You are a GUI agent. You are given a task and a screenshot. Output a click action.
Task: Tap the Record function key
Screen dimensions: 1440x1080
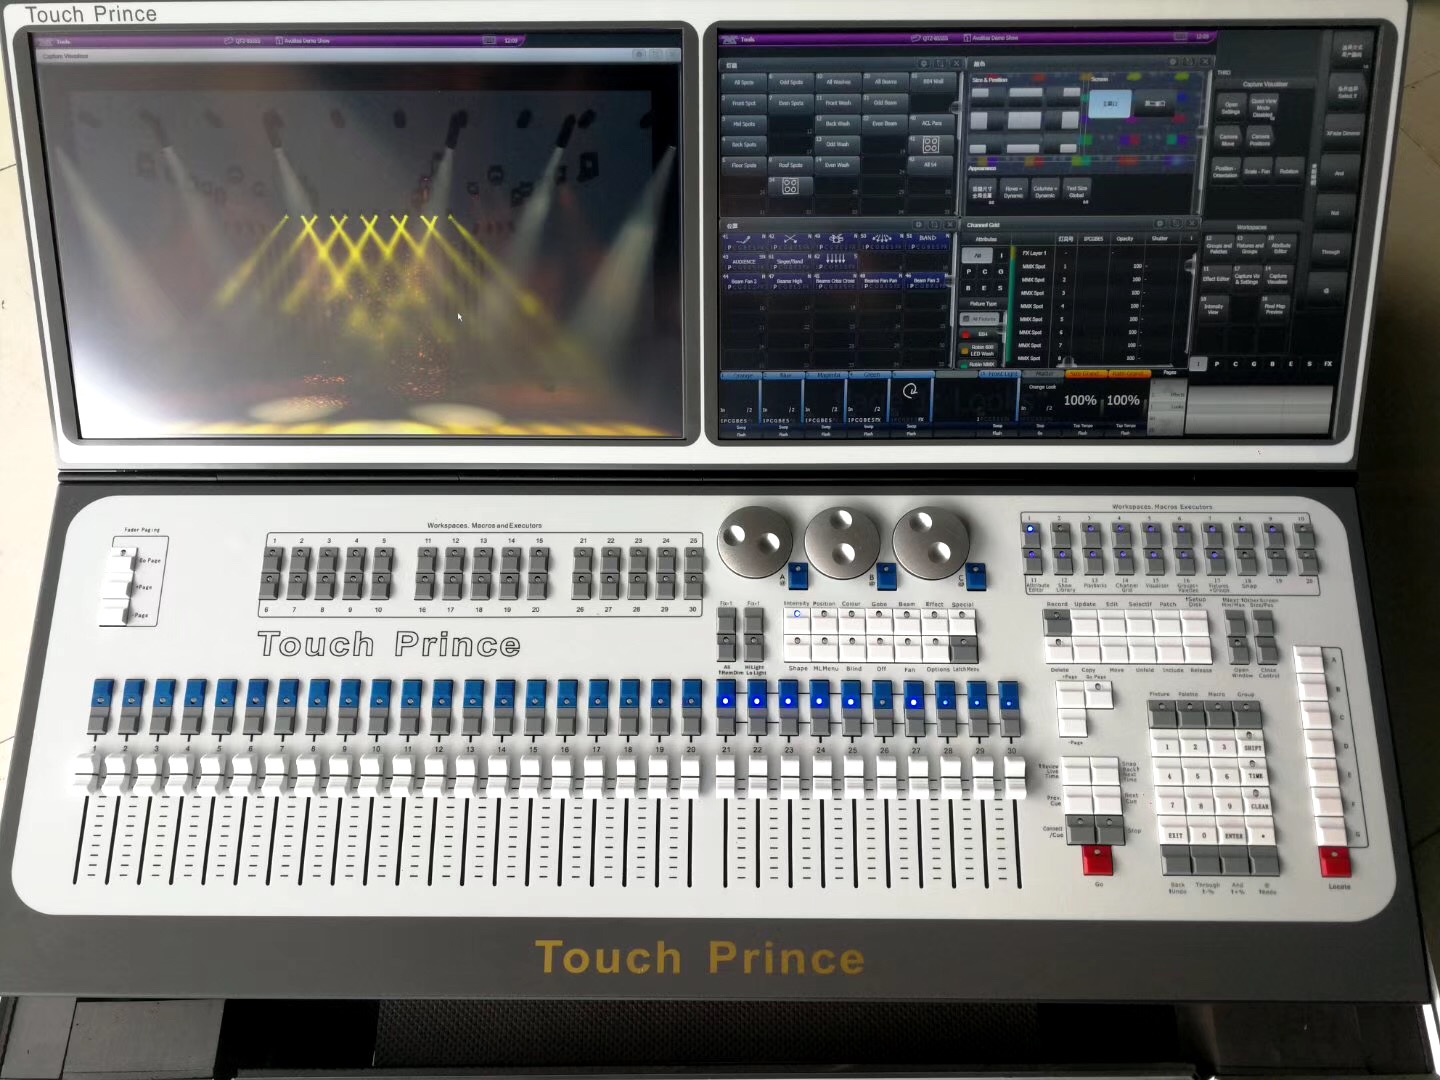point(1057,623)
